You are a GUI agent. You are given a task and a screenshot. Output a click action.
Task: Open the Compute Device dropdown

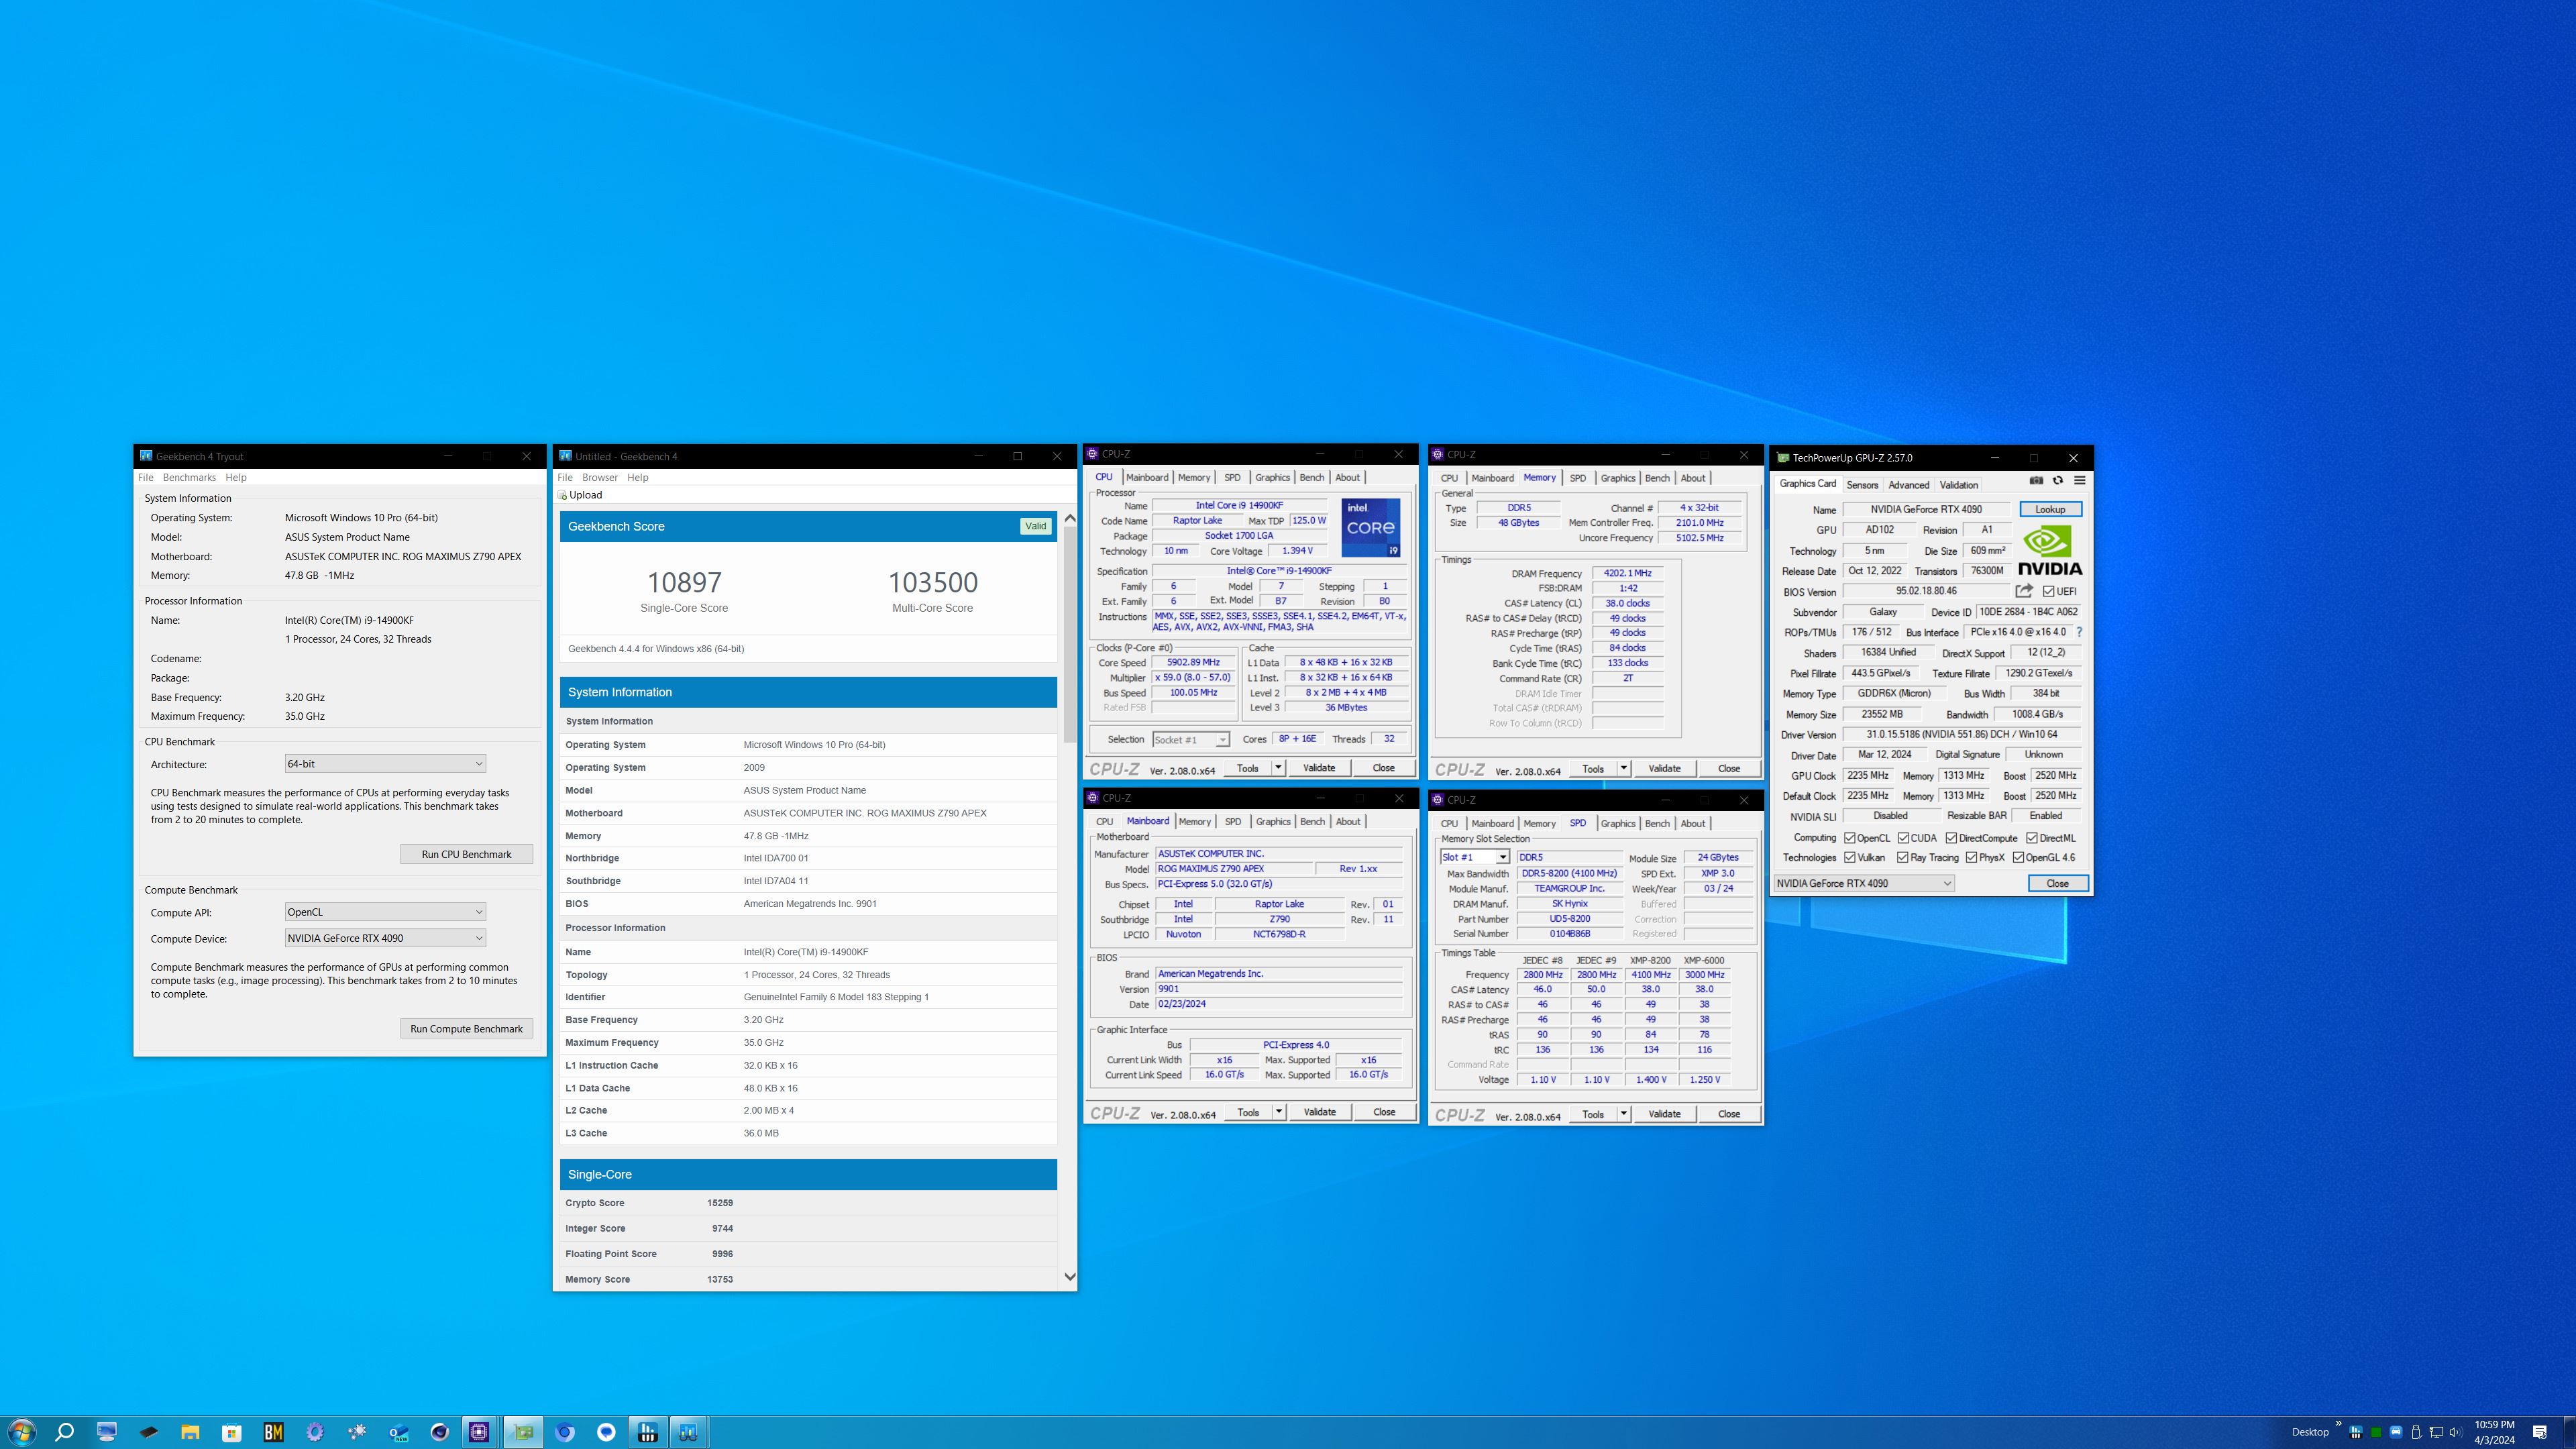click(385, 938)
